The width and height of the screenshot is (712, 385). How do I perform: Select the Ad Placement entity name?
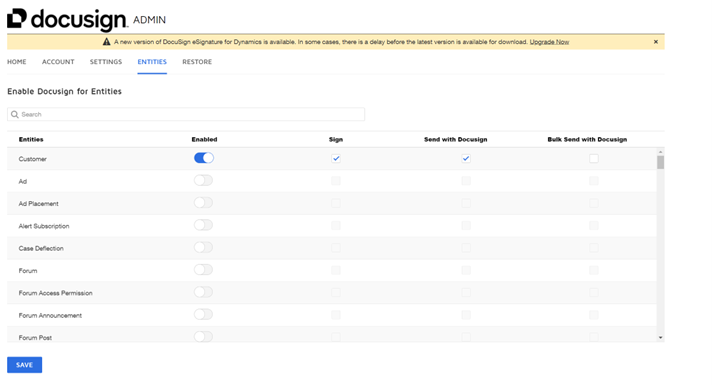[x=39, y=204]
